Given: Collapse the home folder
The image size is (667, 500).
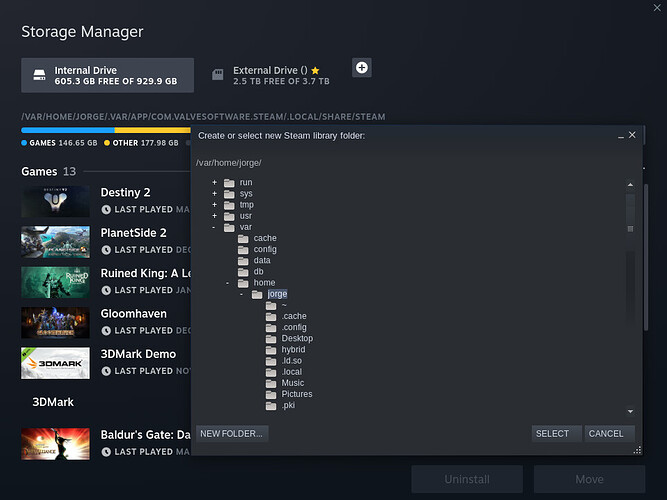Looking at the screenshot, I should [228, 283].
